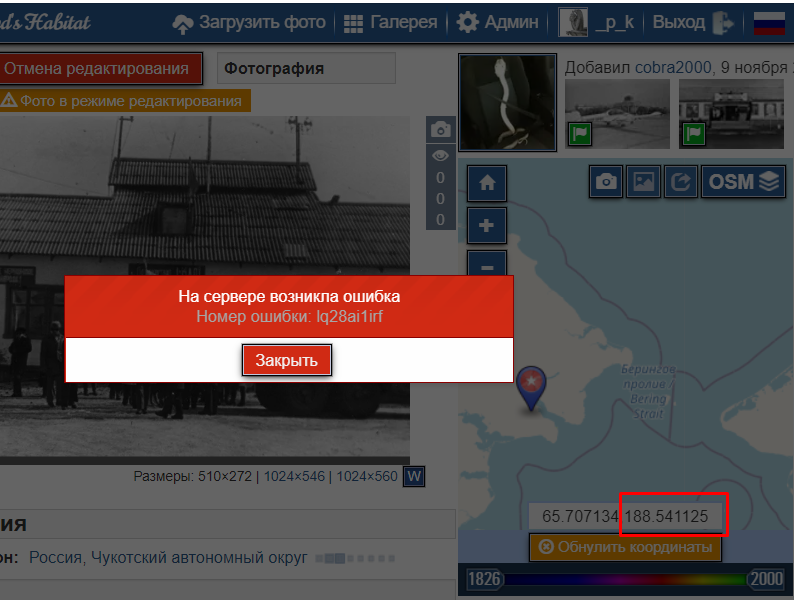Open the cobra2000 user link

673,67
